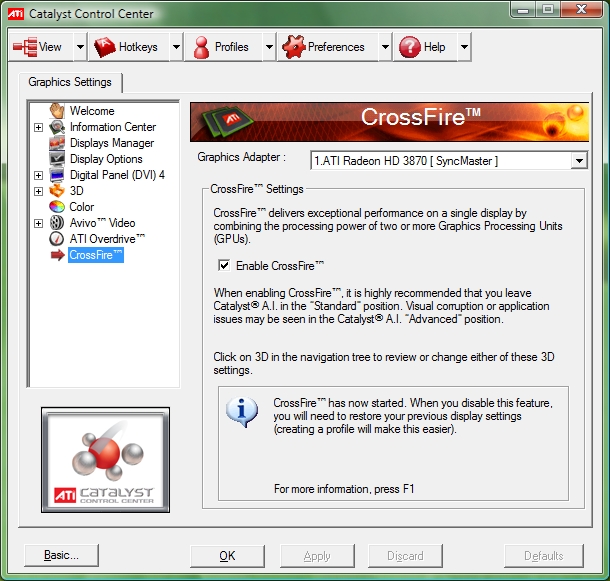Click the Apply button
Viewport: 610px width, 581px height.
pos(317,556)
